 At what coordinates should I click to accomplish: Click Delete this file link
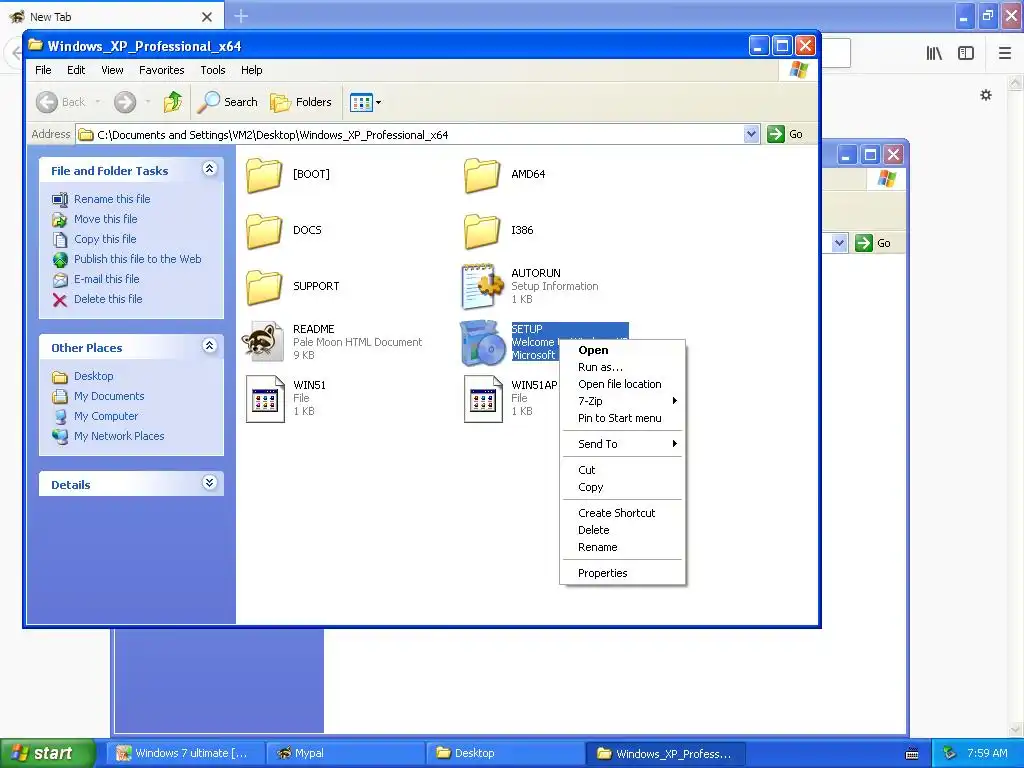108,299
